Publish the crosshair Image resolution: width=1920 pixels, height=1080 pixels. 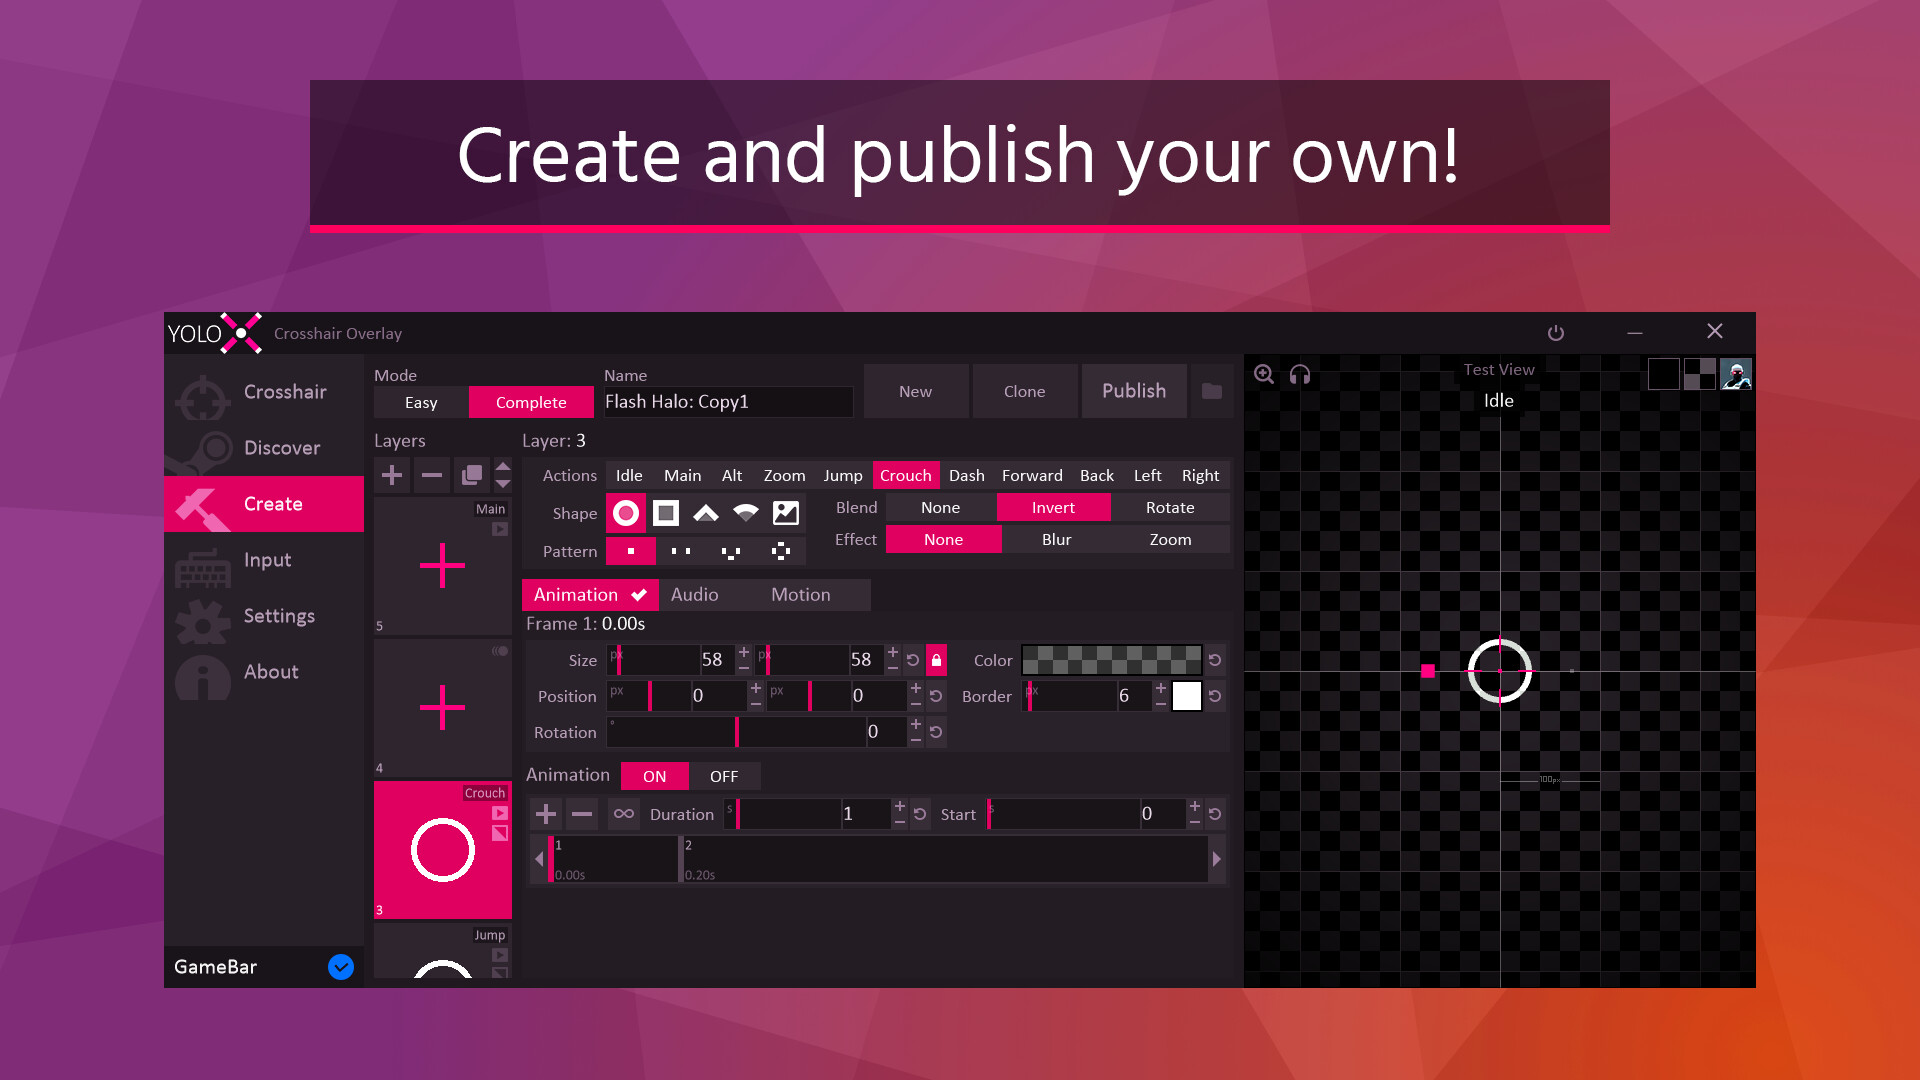tap(1134, 391)
